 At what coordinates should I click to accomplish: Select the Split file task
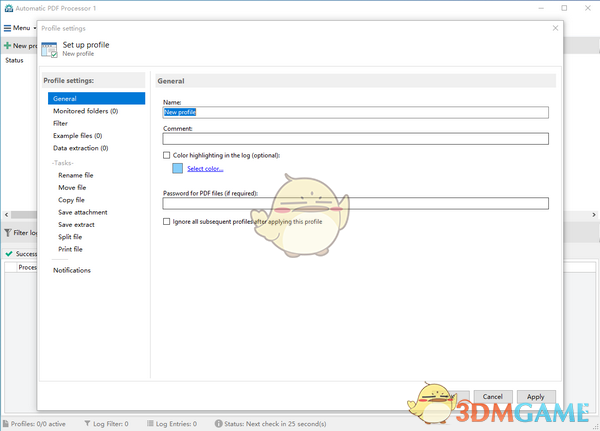70,237
